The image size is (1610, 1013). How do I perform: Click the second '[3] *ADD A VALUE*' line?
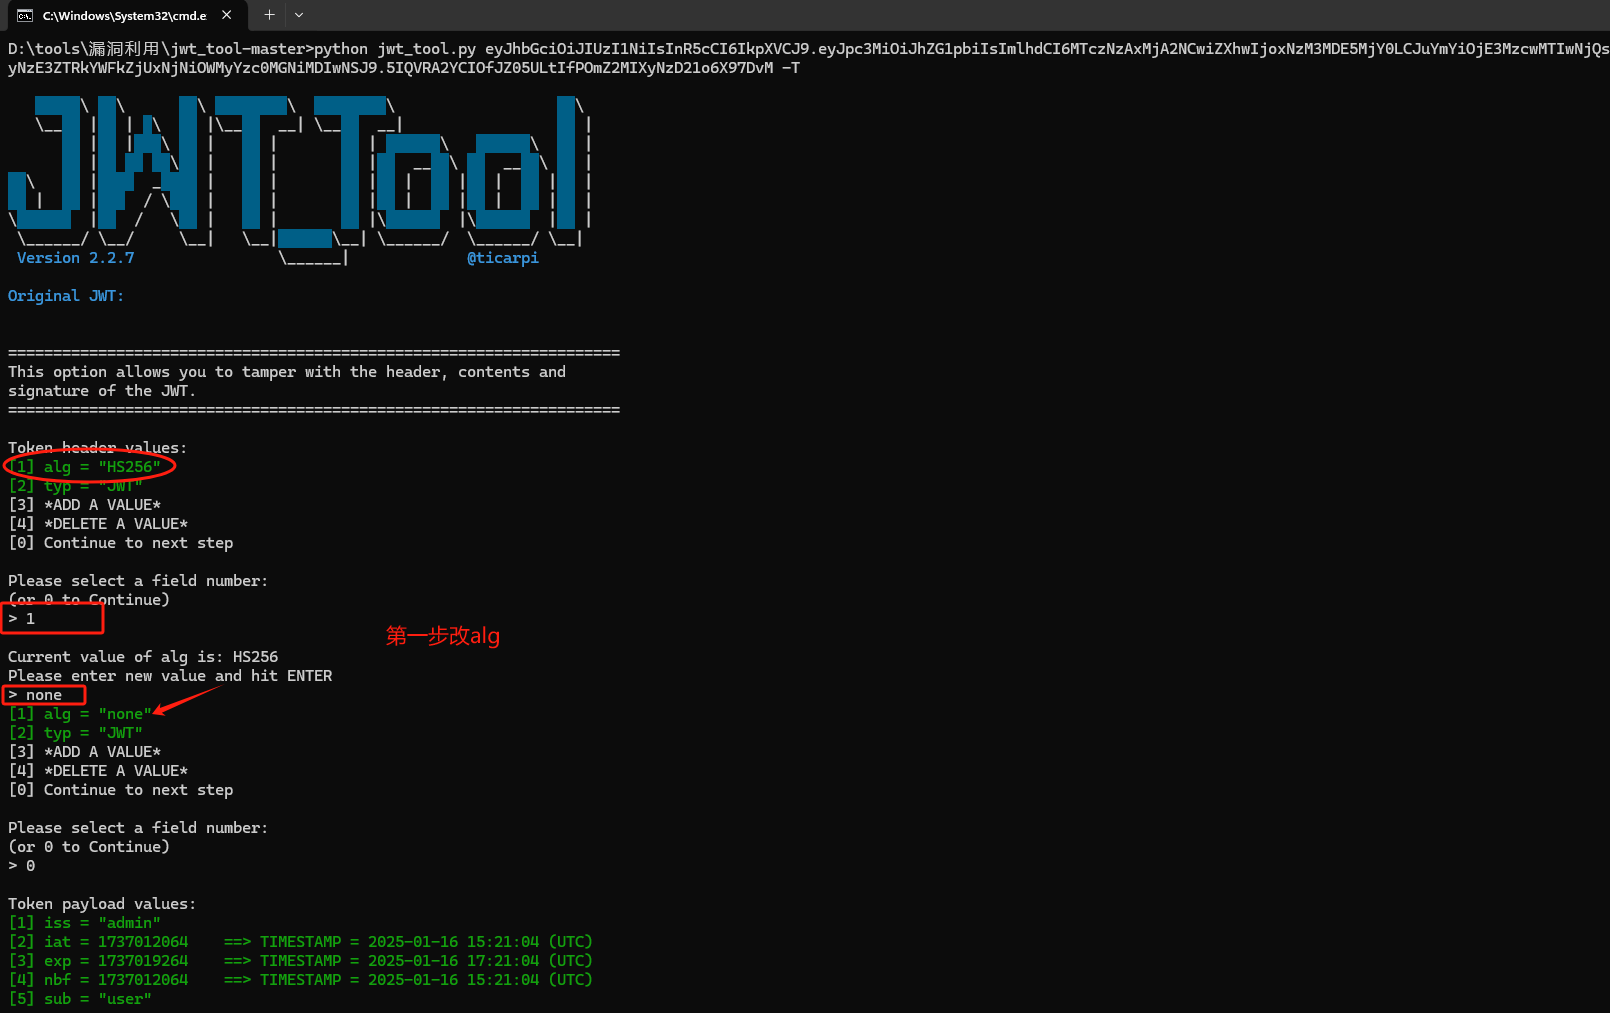point(85,752)
